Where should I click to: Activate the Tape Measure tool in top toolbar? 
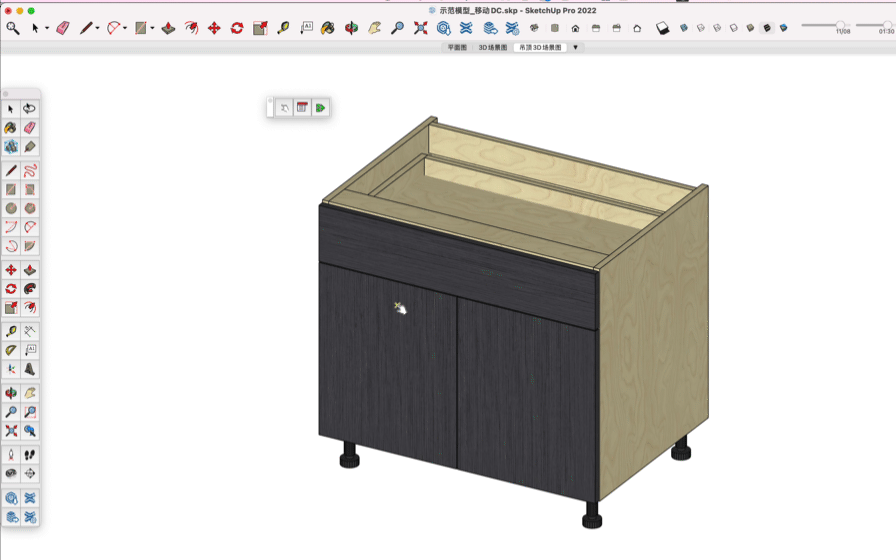click(x=283, y=28)
